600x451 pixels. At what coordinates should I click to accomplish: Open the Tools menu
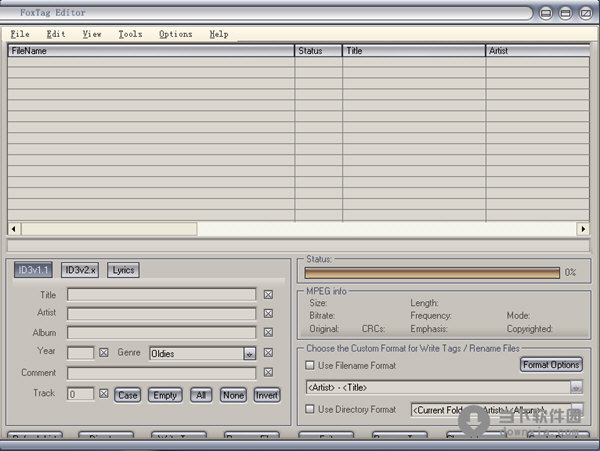(130, 34)
